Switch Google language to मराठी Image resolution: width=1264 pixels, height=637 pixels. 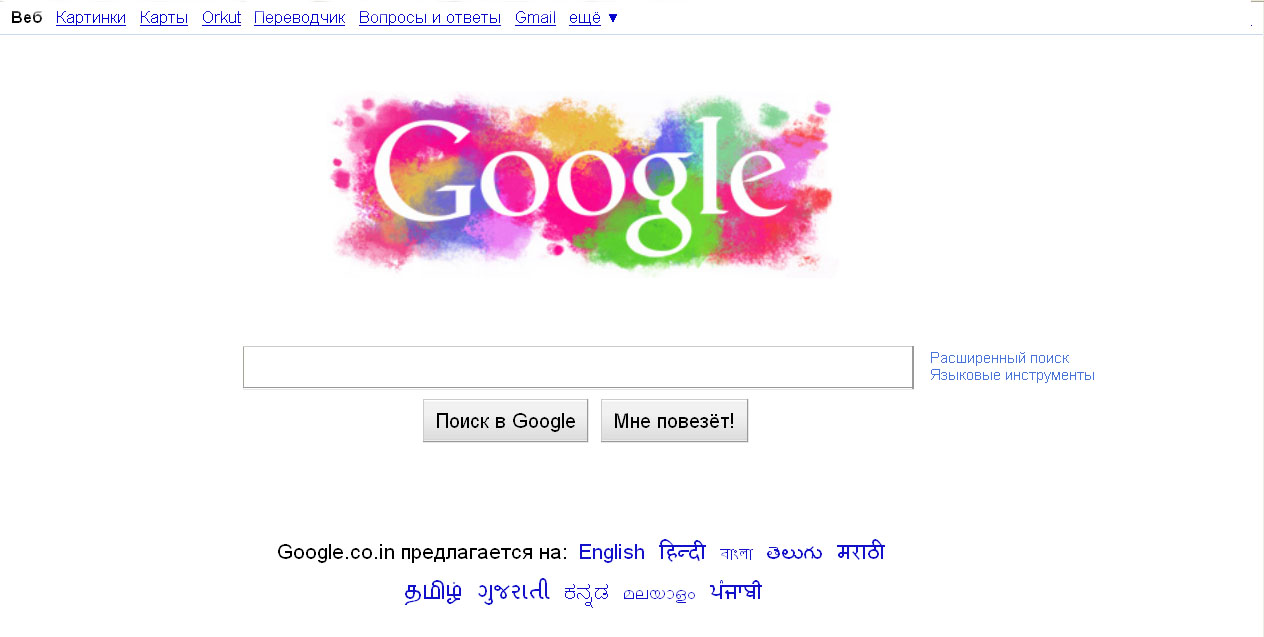(x=861, y=552)
